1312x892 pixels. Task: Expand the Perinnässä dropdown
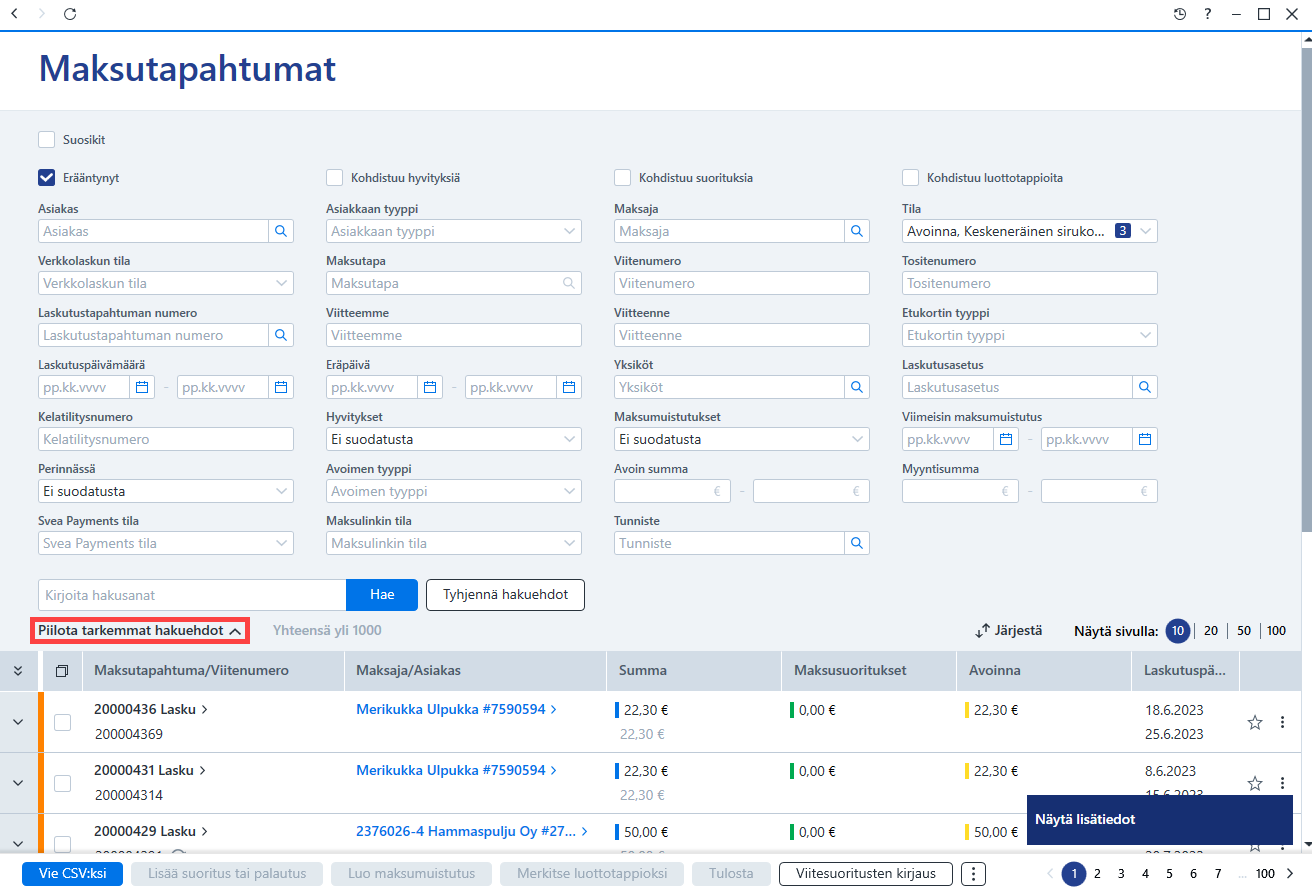(x=166, y=491)
